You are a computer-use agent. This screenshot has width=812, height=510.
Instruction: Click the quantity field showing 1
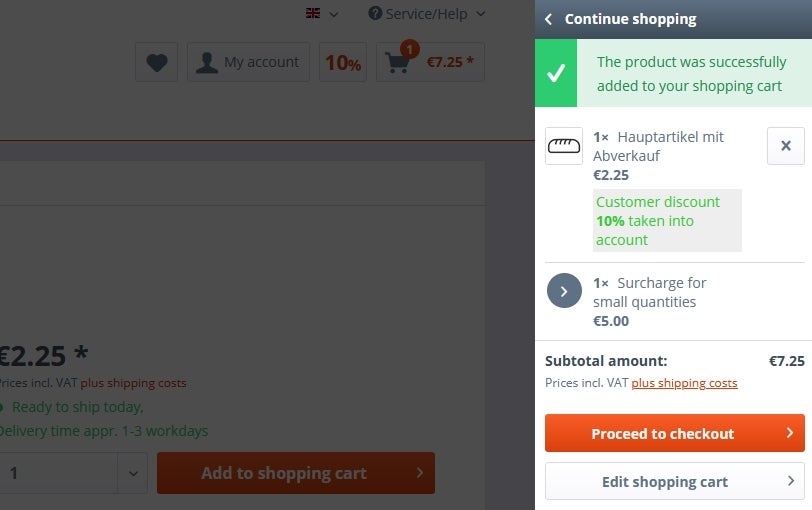(58, 473)
